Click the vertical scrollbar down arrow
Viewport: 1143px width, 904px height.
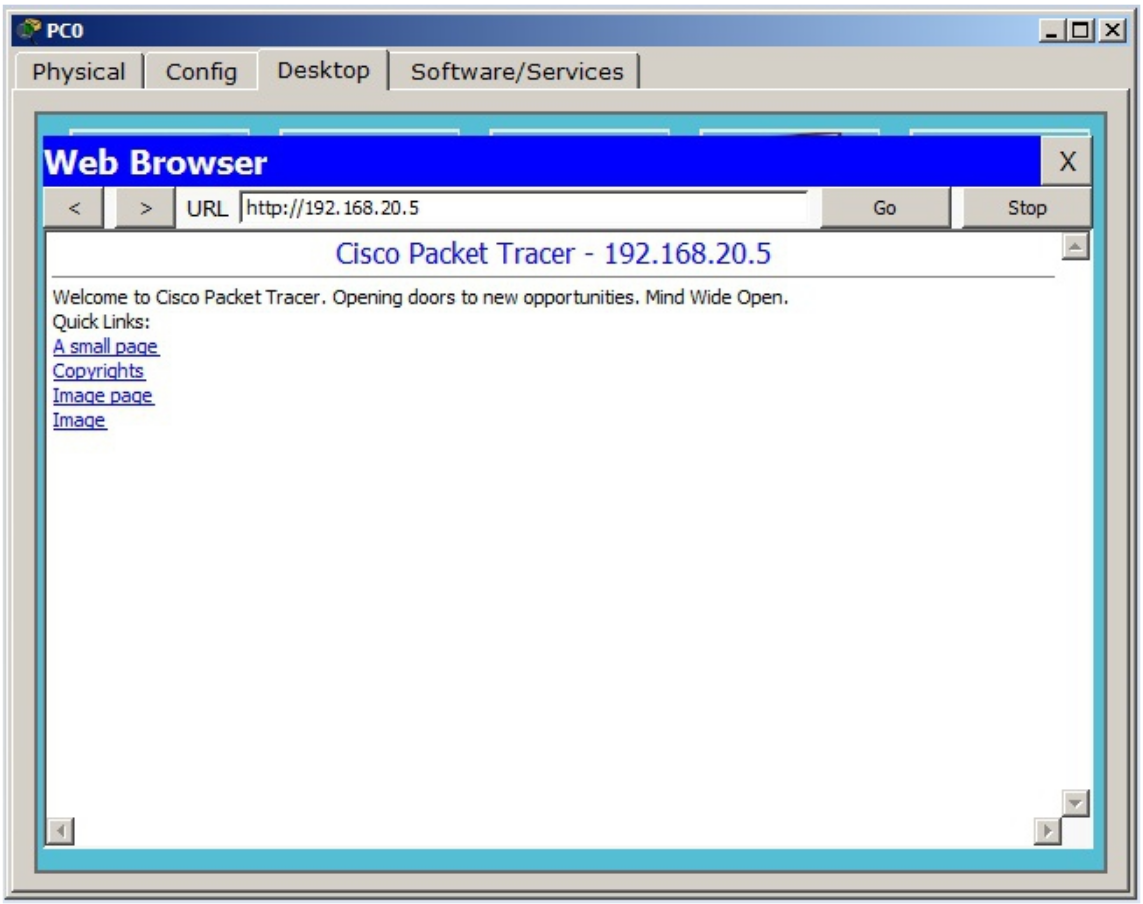tap(1075, 802)
